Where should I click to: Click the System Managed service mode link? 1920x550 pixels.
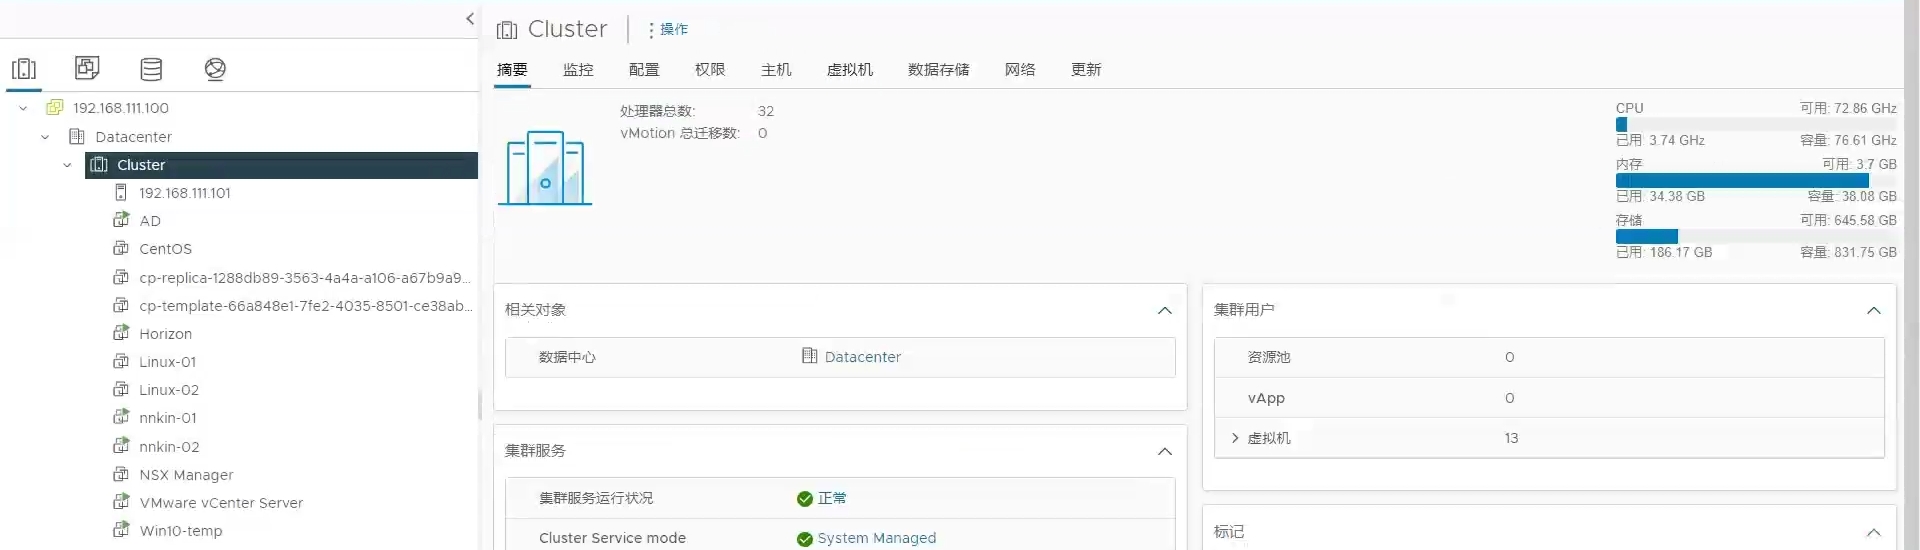click(x=876, y=538)
